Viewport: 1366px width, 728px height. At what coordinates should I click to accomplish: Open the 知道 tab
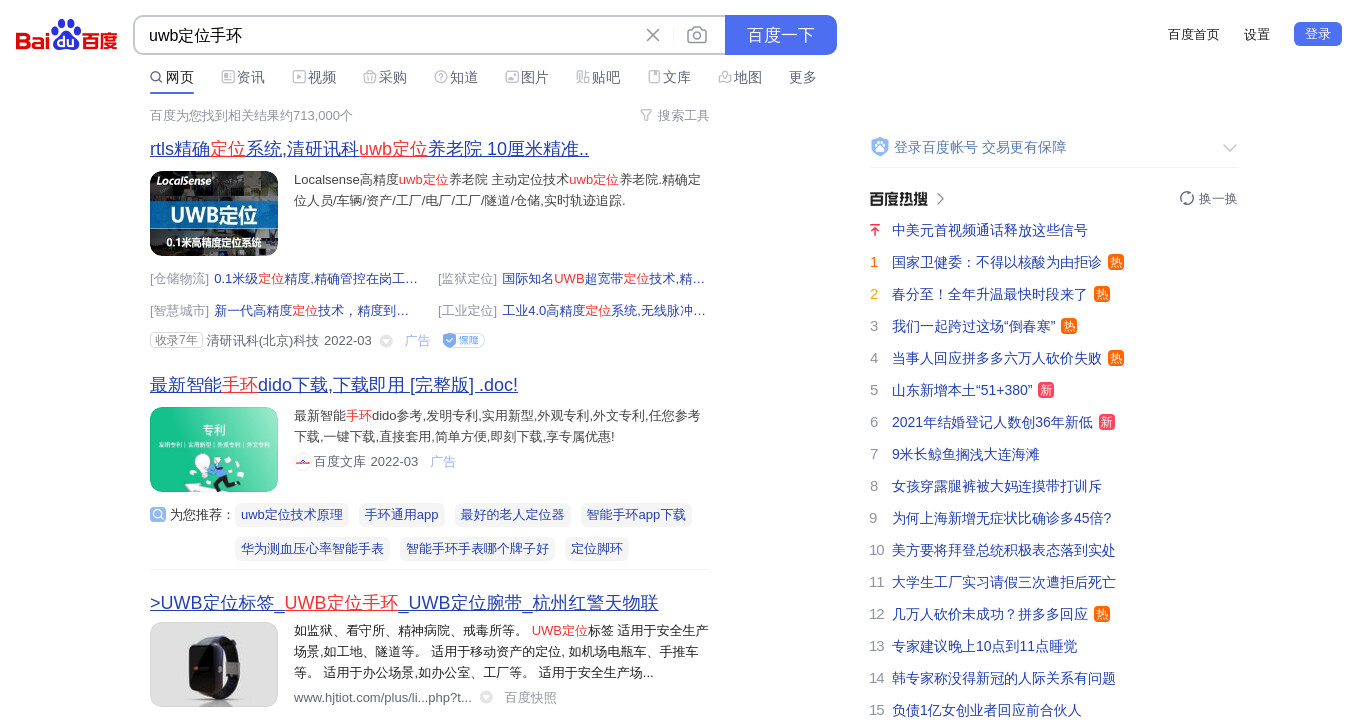[x=456, y=77]
